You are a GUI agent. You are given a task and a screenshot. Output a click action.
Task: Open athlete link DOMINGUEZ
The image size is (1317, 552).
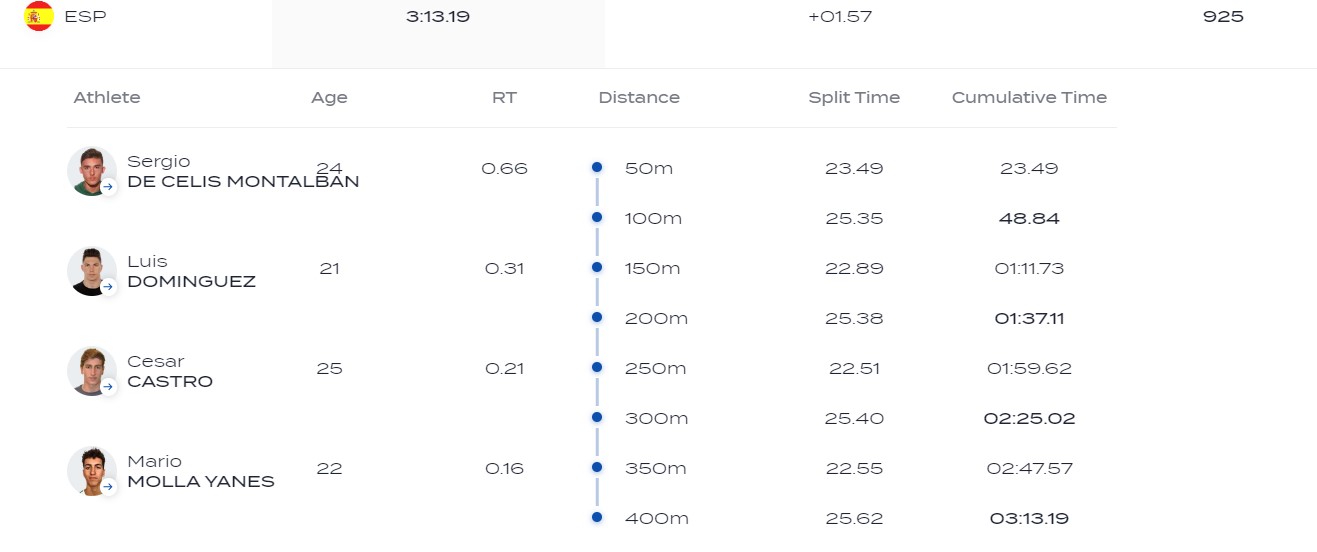coord(191,282)
